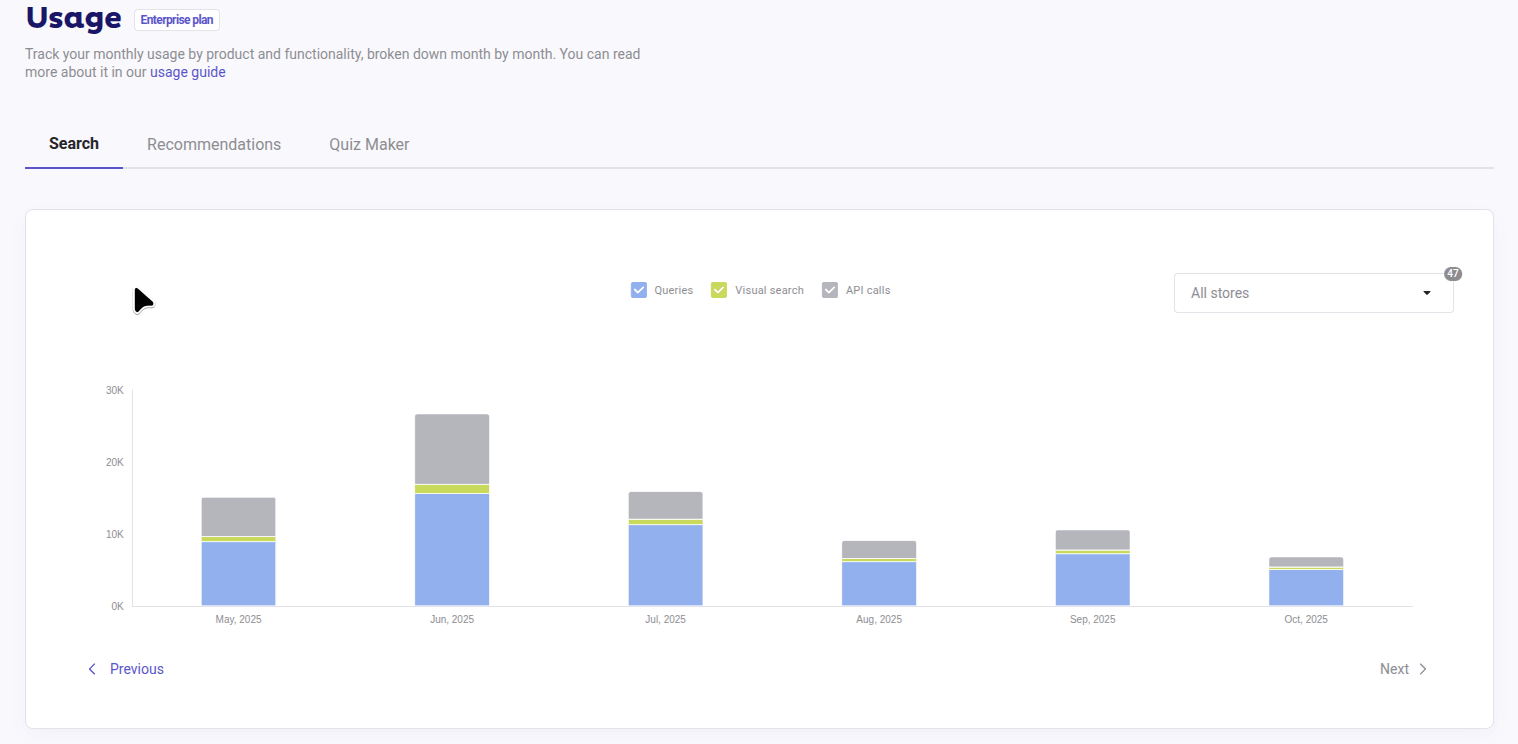Click the Enterprise plan badge
Image resolution: width=1518 pixels, height=744 pixels.
tap(177, 20)
